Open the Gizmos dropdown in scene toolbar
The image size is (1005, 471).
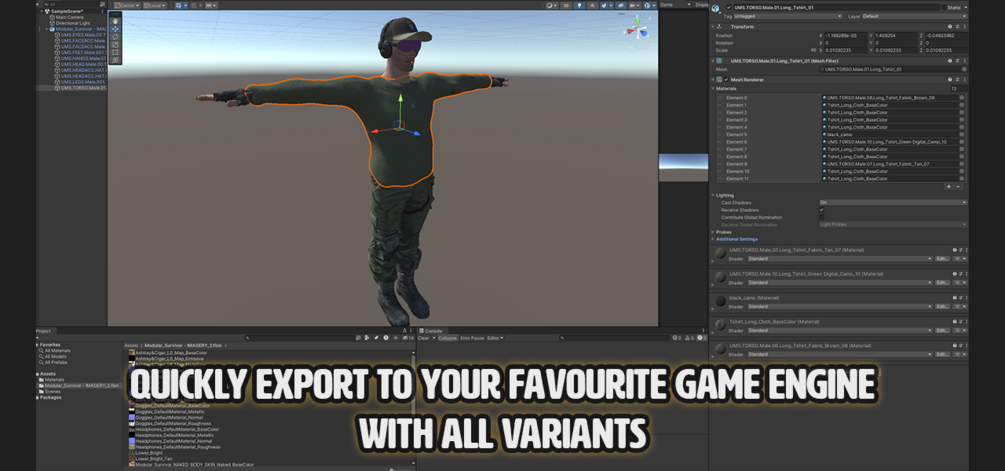tap(654, 5)
